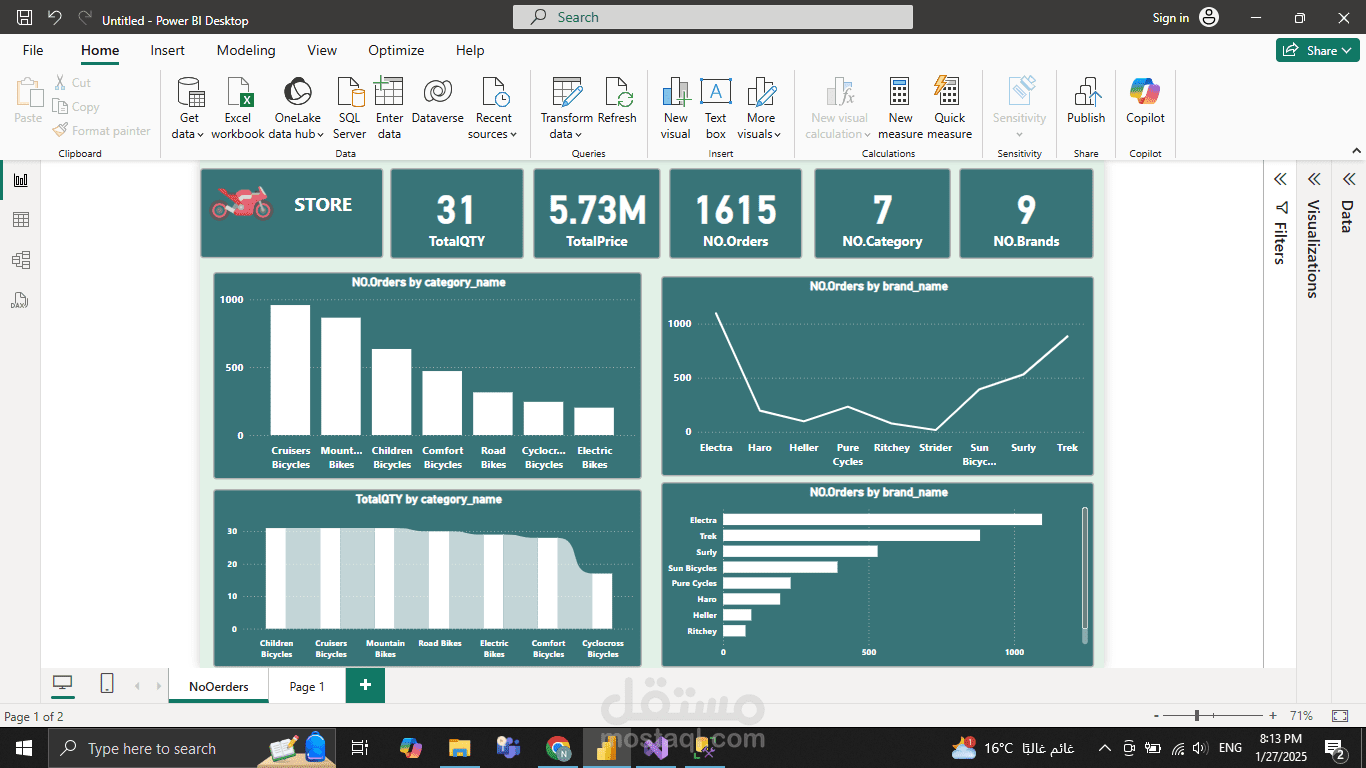The width and height of the screenshot is (1366, 768).
Task: Import from Excel workbook
Action: pos(238,108)
